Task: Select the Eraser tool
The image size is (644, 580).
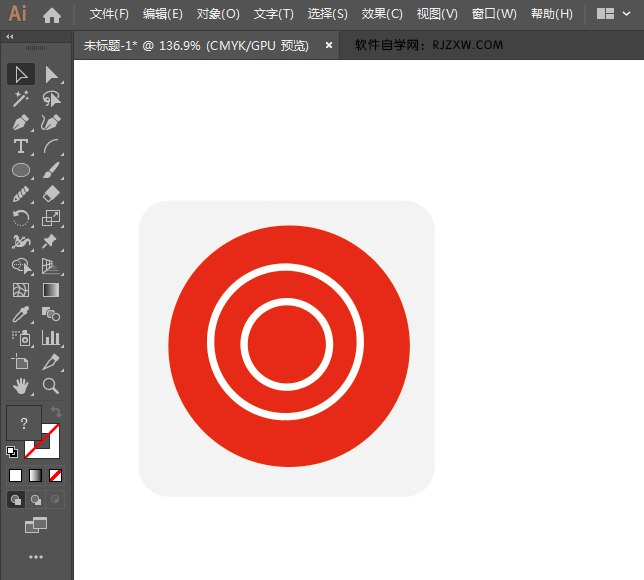Action: [x=51, y=194]
